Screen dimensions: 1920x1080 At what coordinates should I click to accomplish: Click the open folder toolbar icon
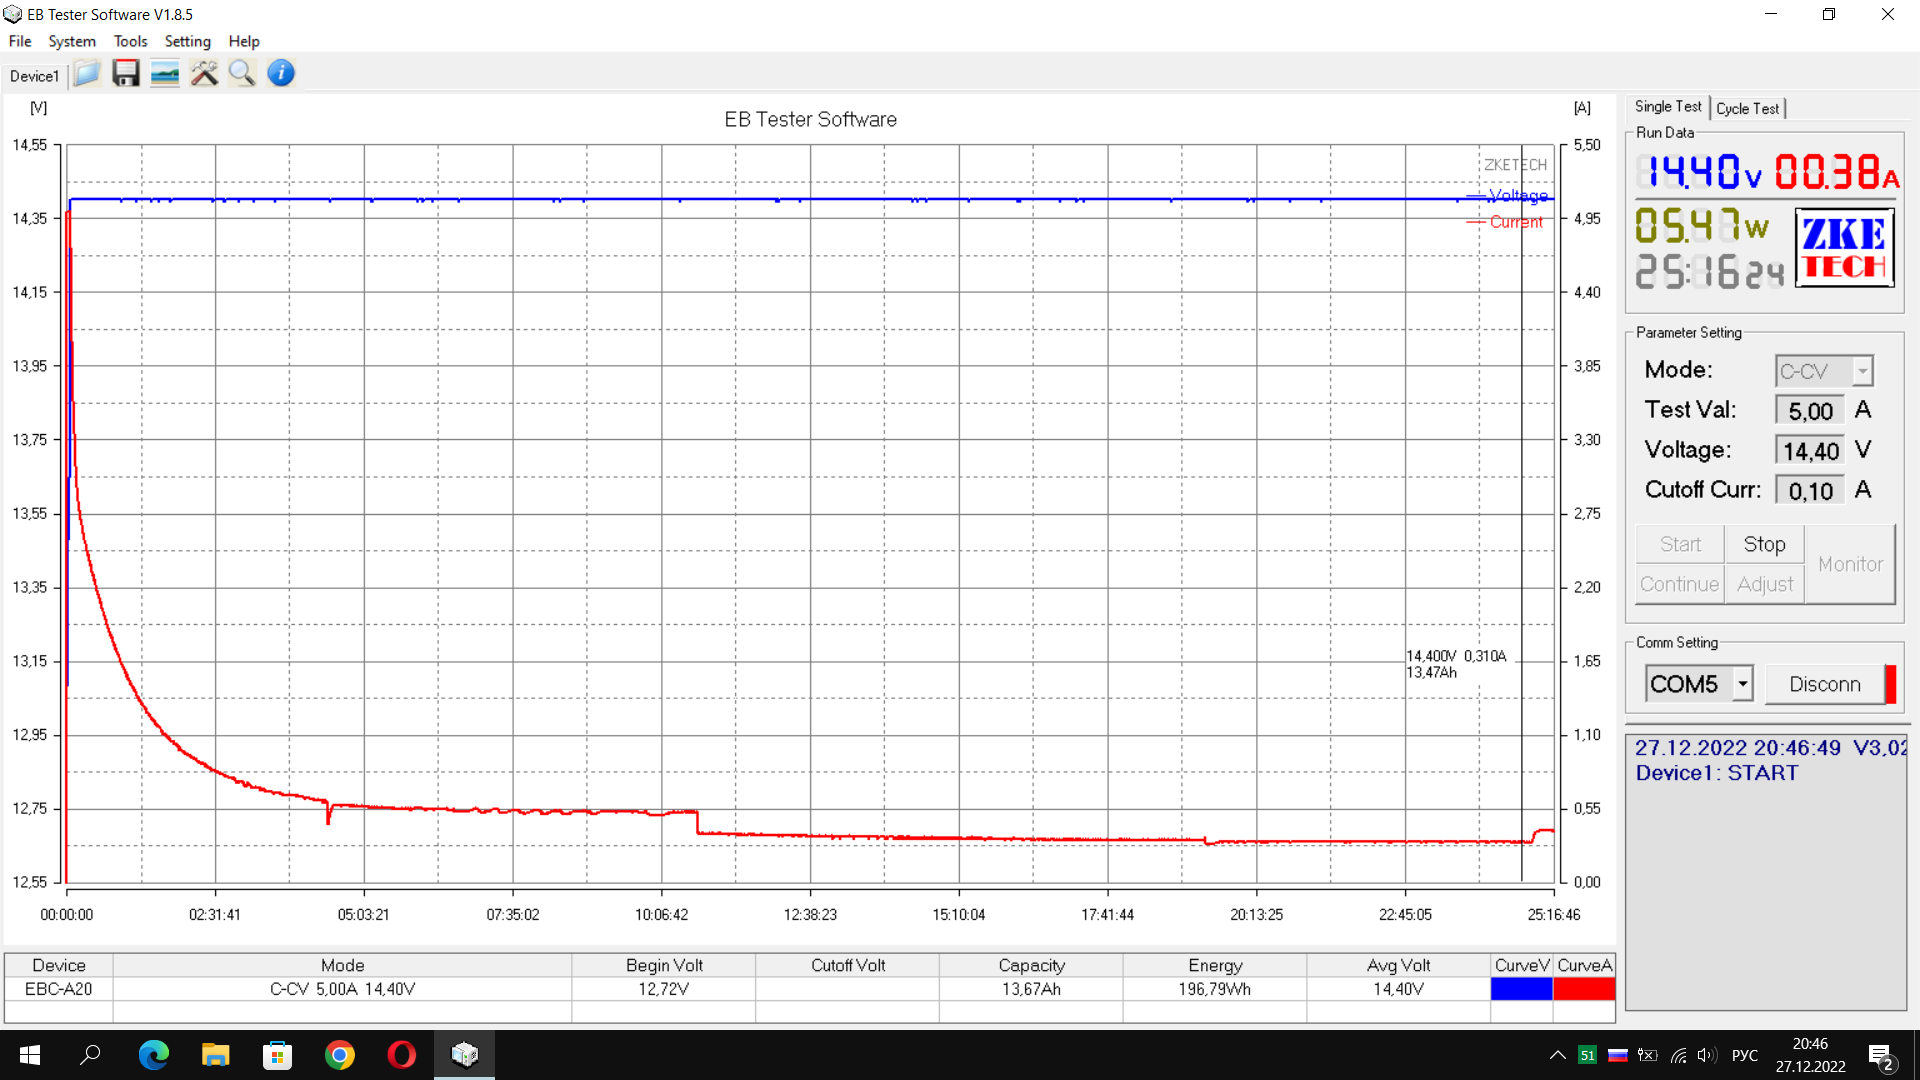pyautogui.click(x=87, y=73)
